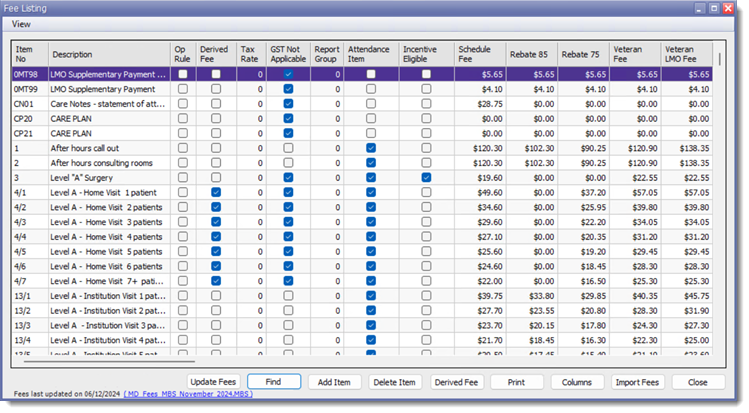Open the View menu
Viewport: 749px width, 413px height.
point(21,23)
